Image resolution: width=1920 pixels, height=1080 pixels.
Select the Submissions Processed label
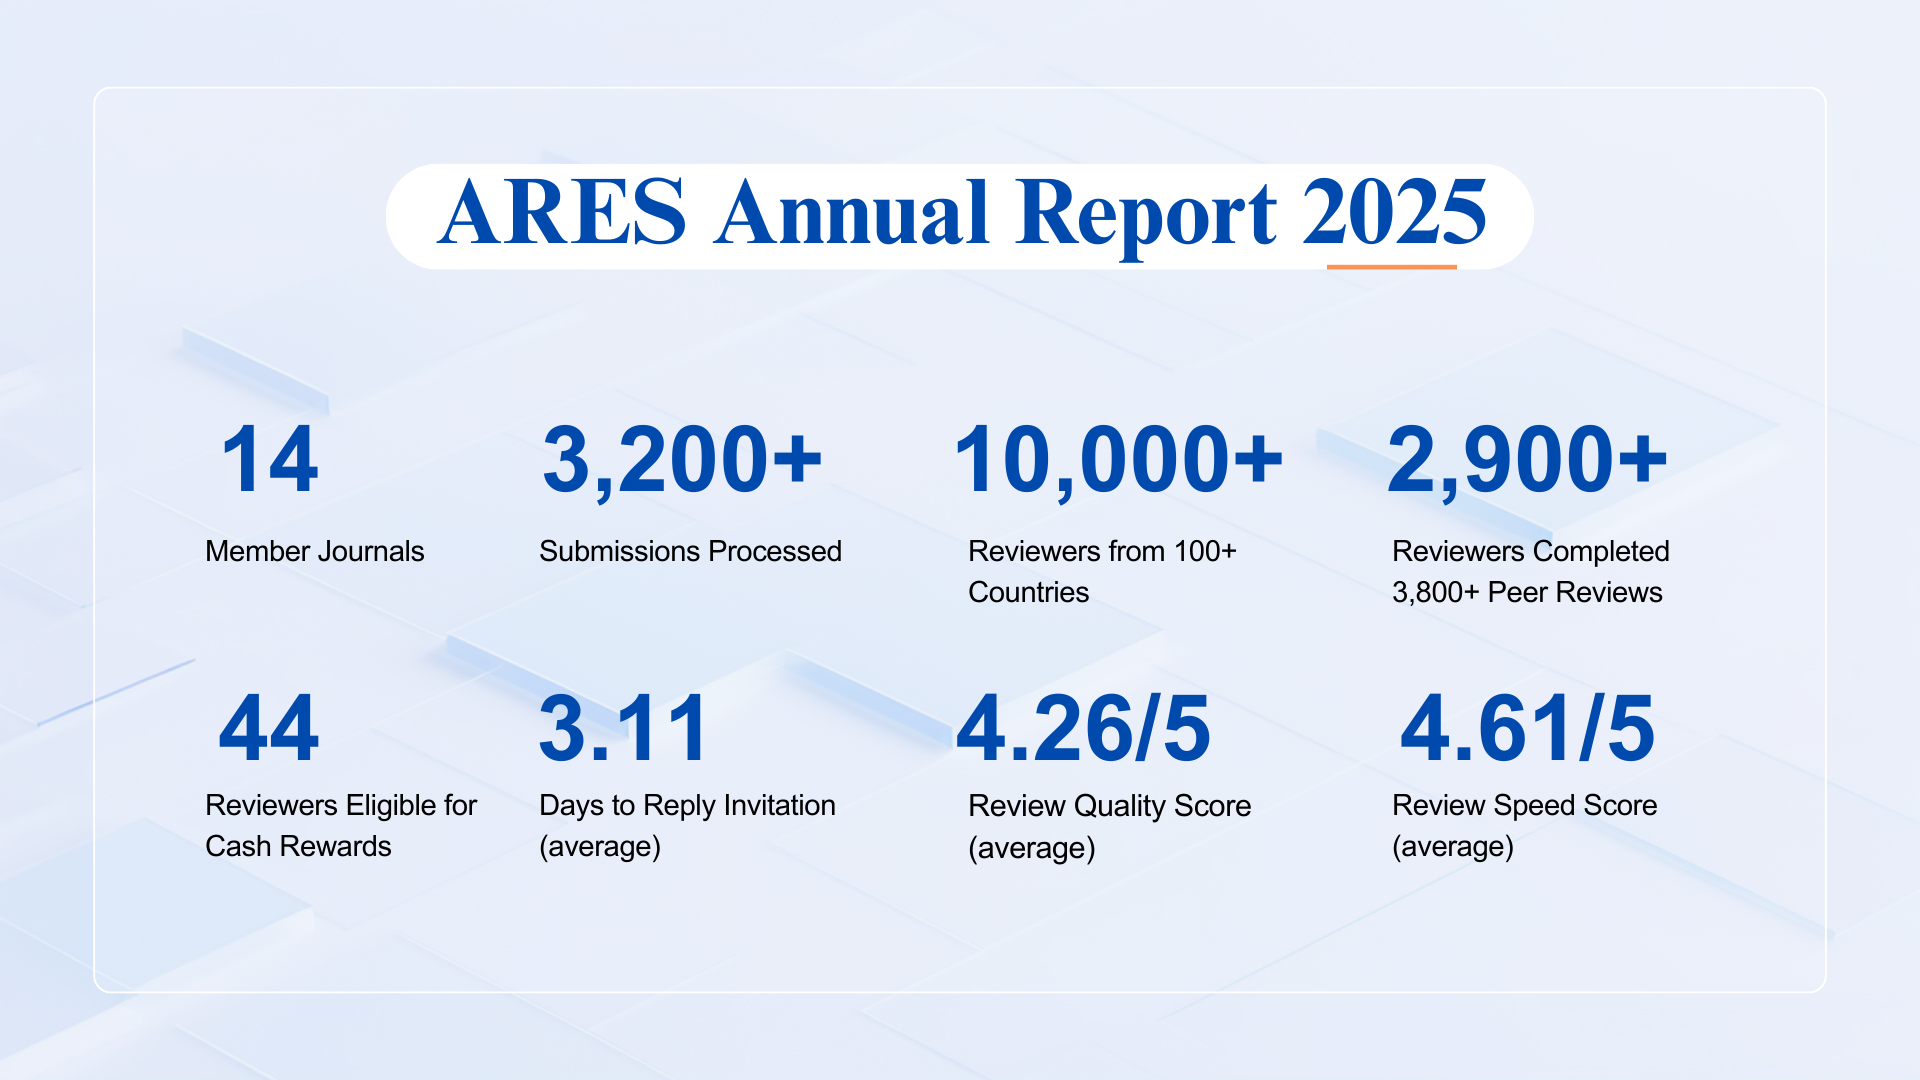coord(690,551)
